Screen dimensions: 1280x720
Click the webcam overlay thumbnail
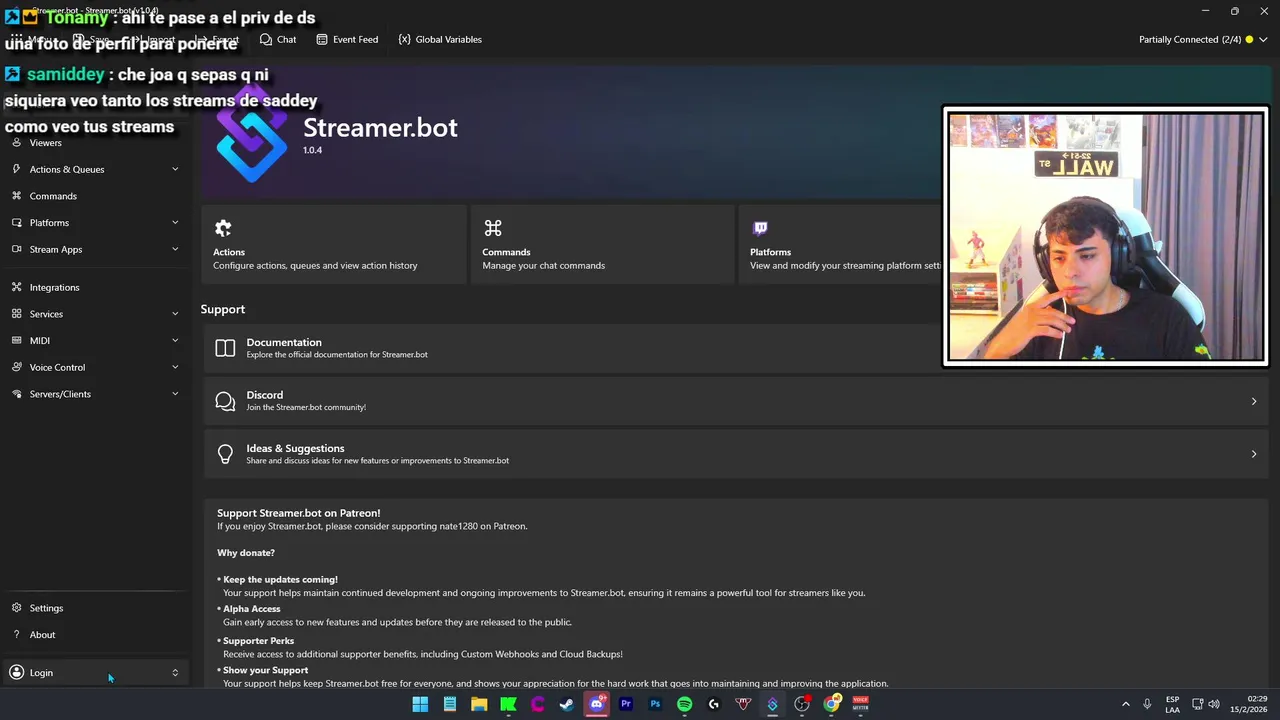pos(1105,236)
